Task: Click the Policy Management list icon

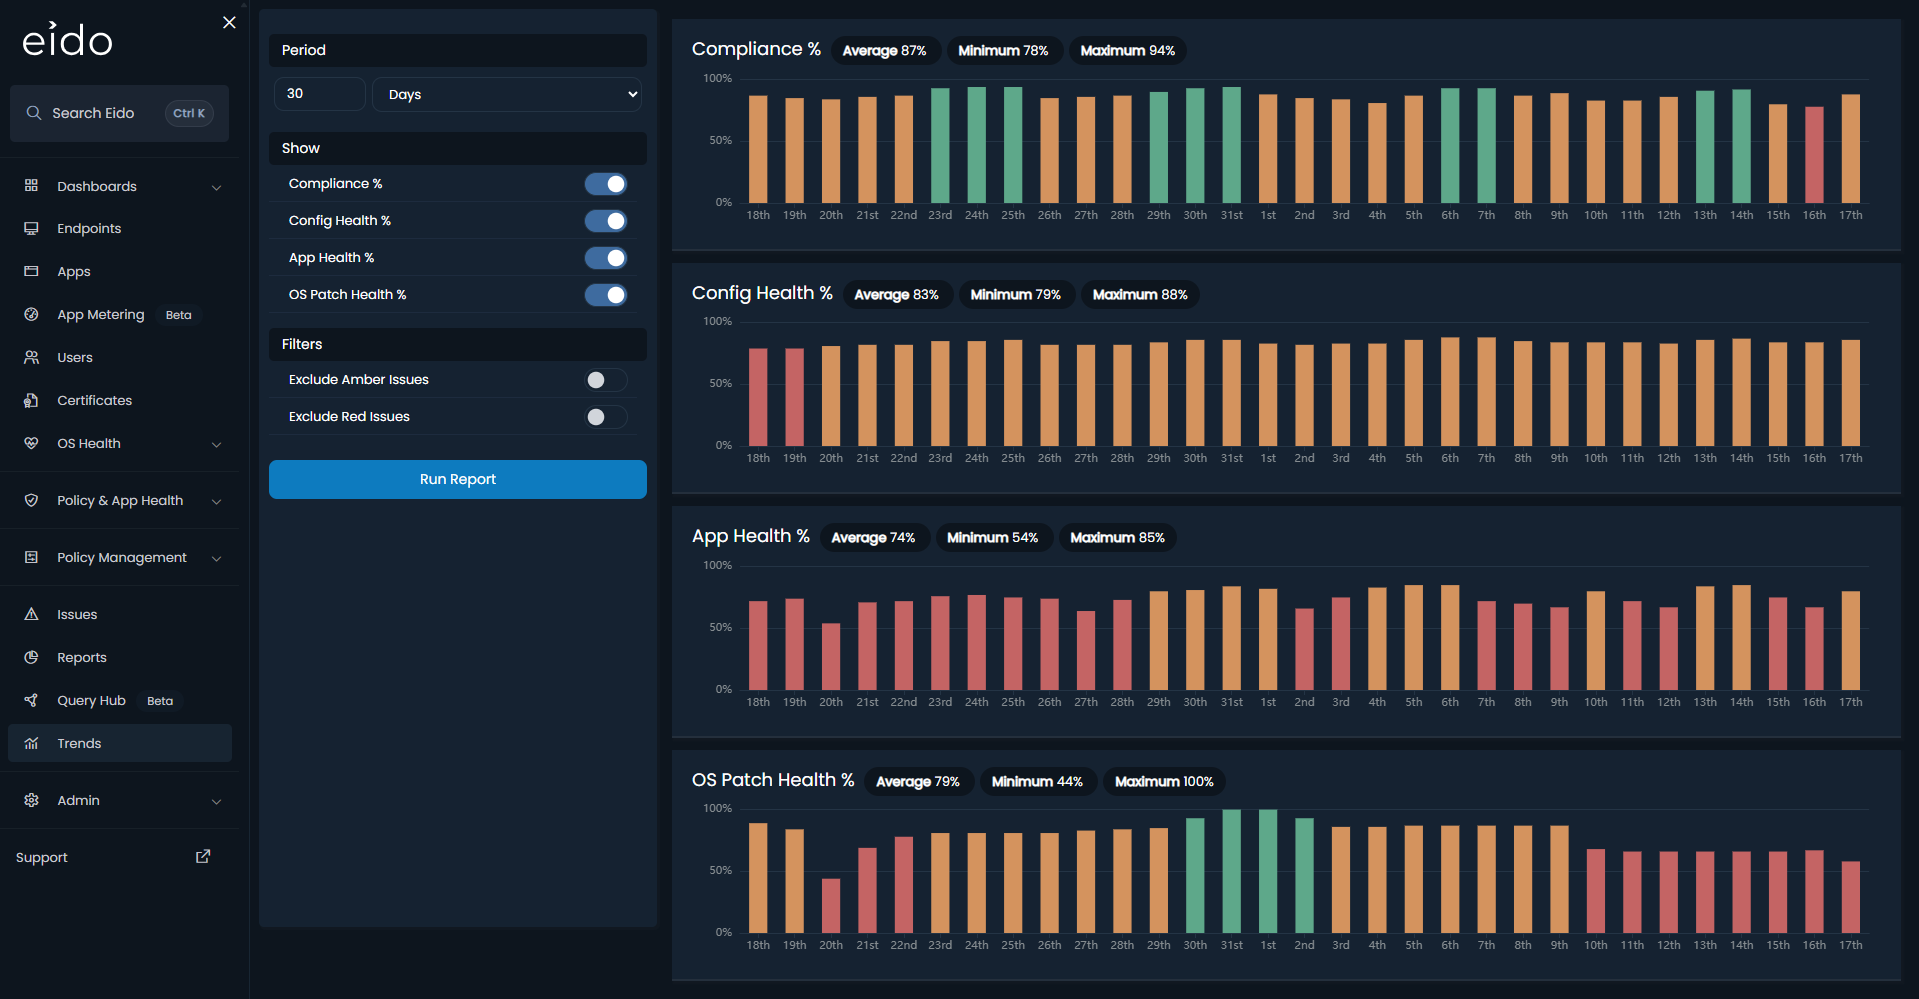Action: [31, 558]
